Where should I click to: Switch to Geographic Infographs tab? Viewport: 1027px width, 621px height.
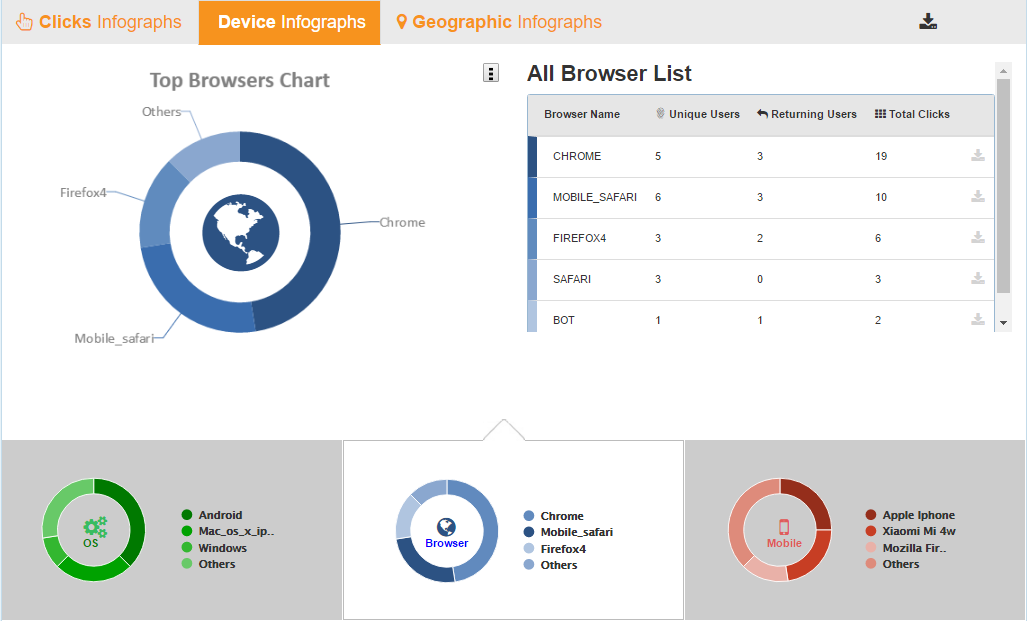click(x=499, y=22)
